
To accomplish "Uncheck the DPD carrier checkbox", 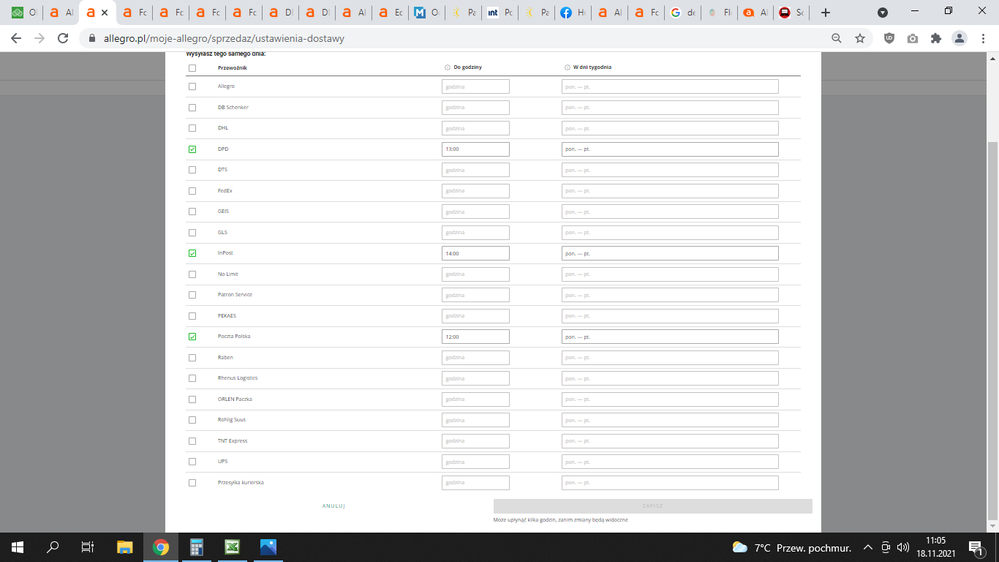I will tap(192, 149).
